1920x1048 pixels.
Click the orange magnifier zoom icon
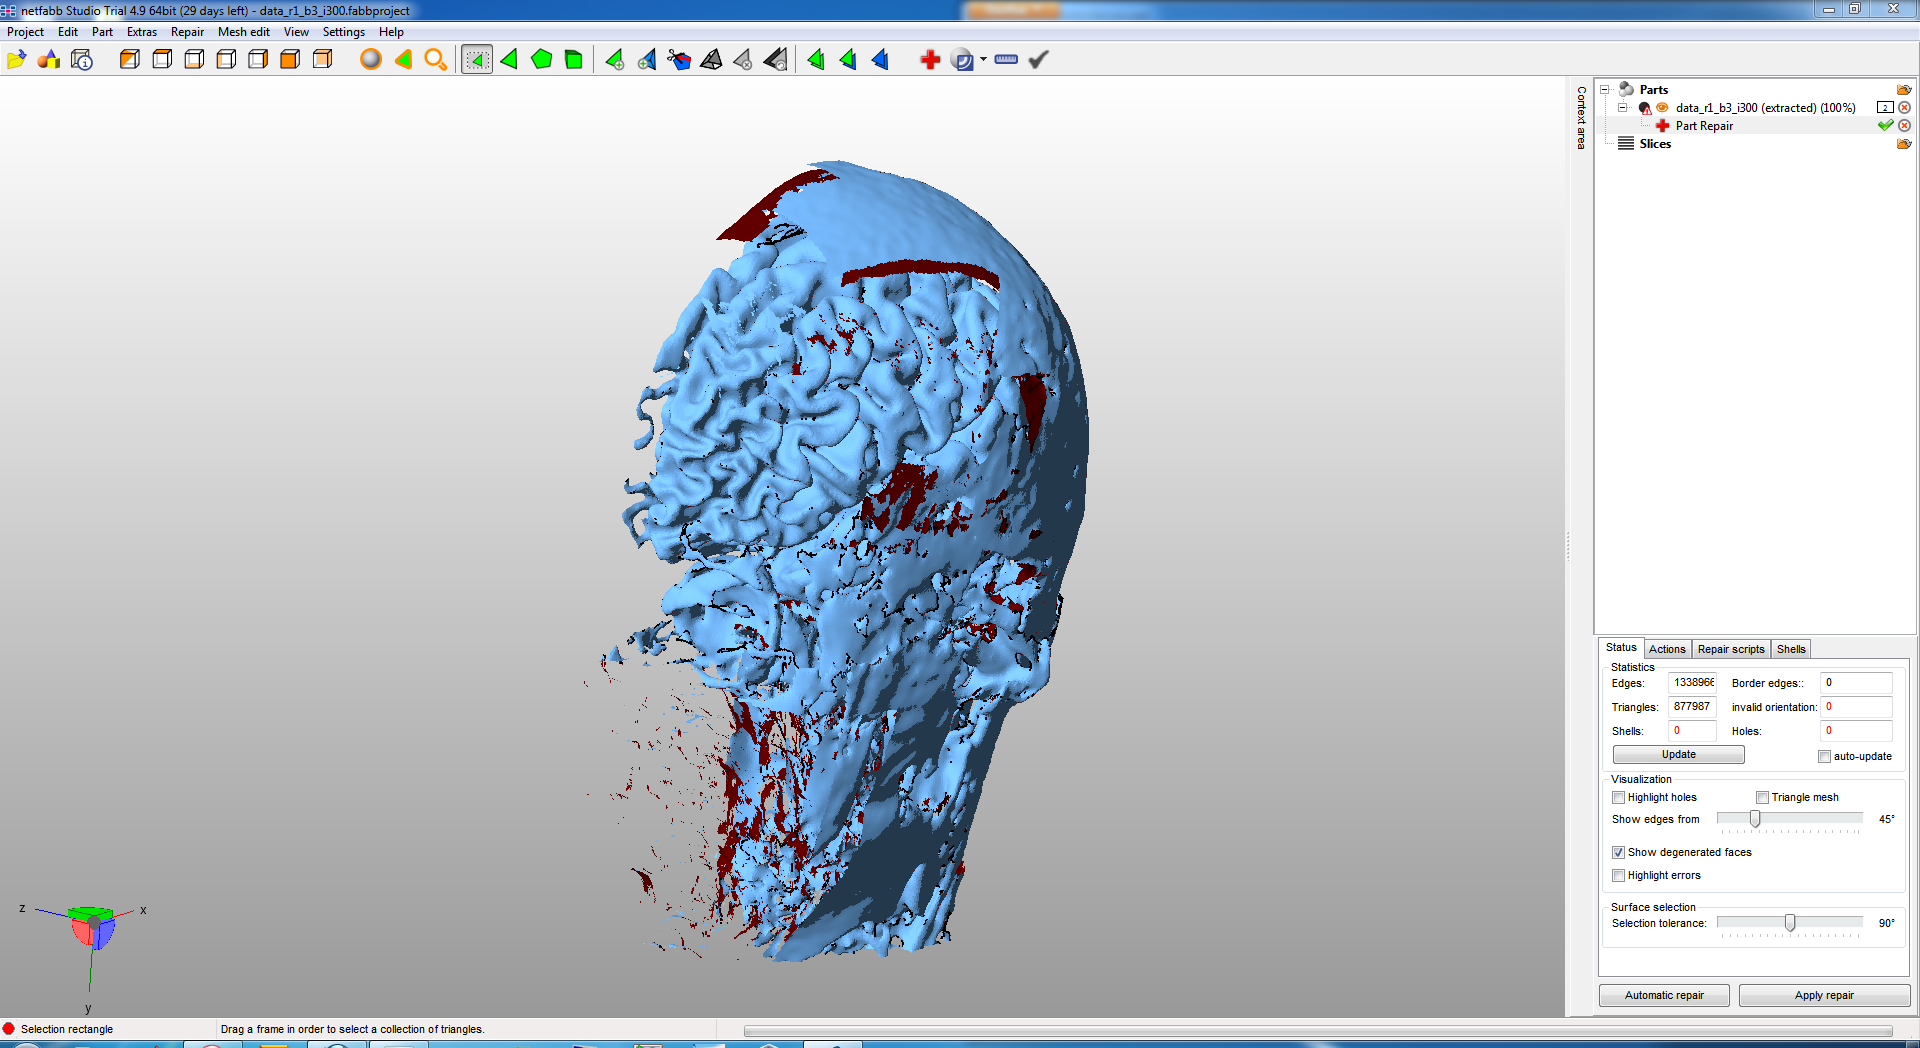click(x=435, y=60)
